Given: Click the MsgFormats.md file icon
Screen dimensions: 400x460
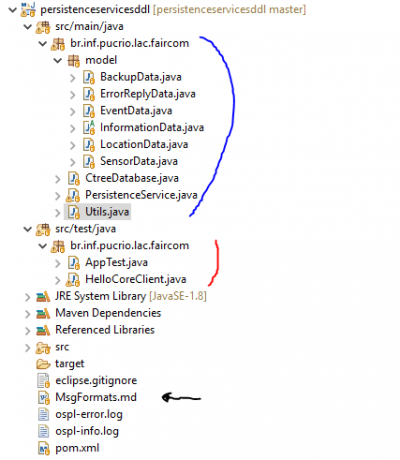Looking at the screenshot, I should coord(44,398).
